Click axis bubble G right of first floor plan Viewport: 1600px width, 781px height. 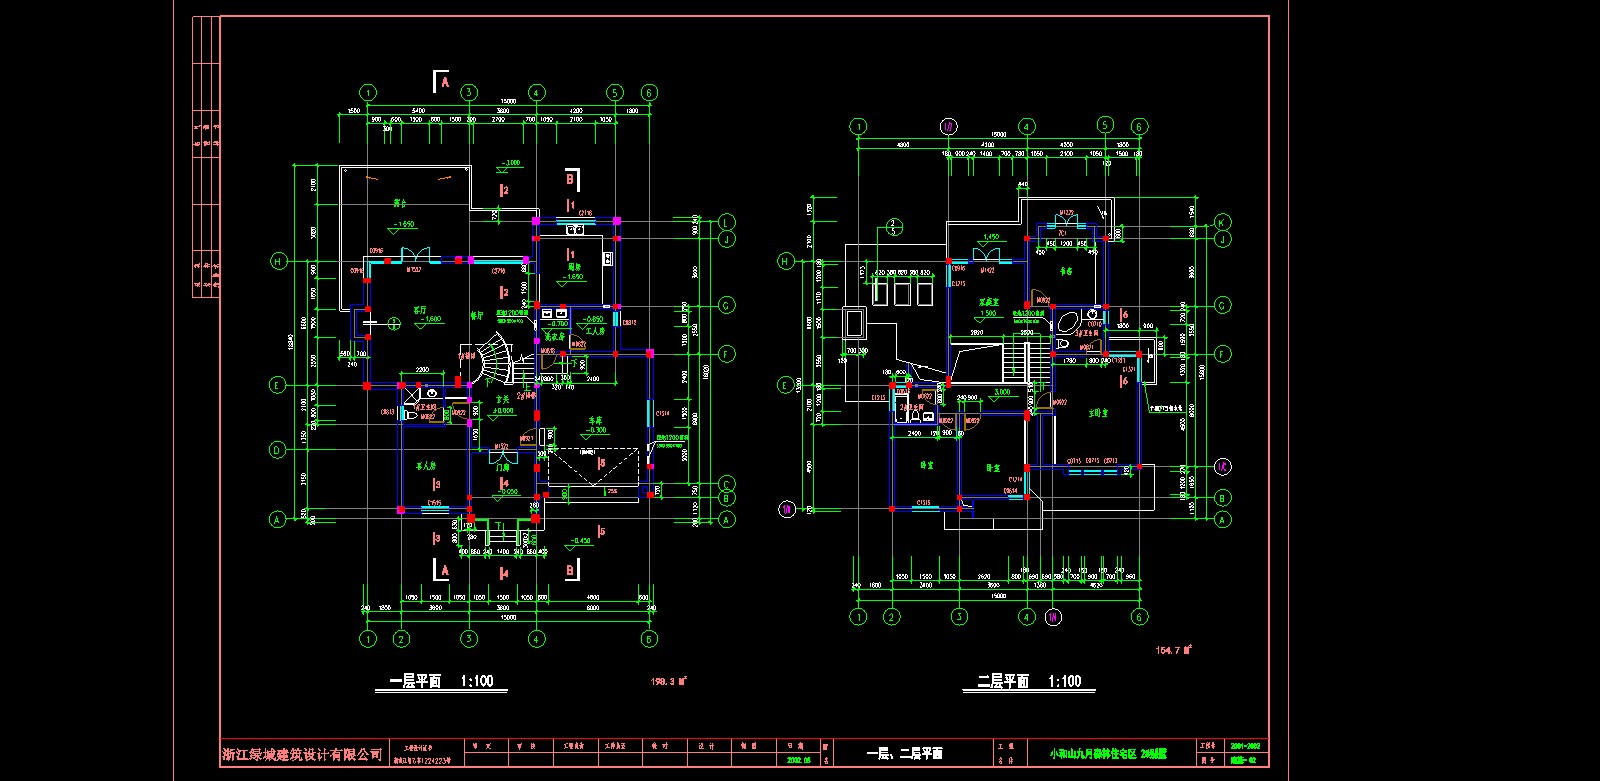(x=727, y=305)
